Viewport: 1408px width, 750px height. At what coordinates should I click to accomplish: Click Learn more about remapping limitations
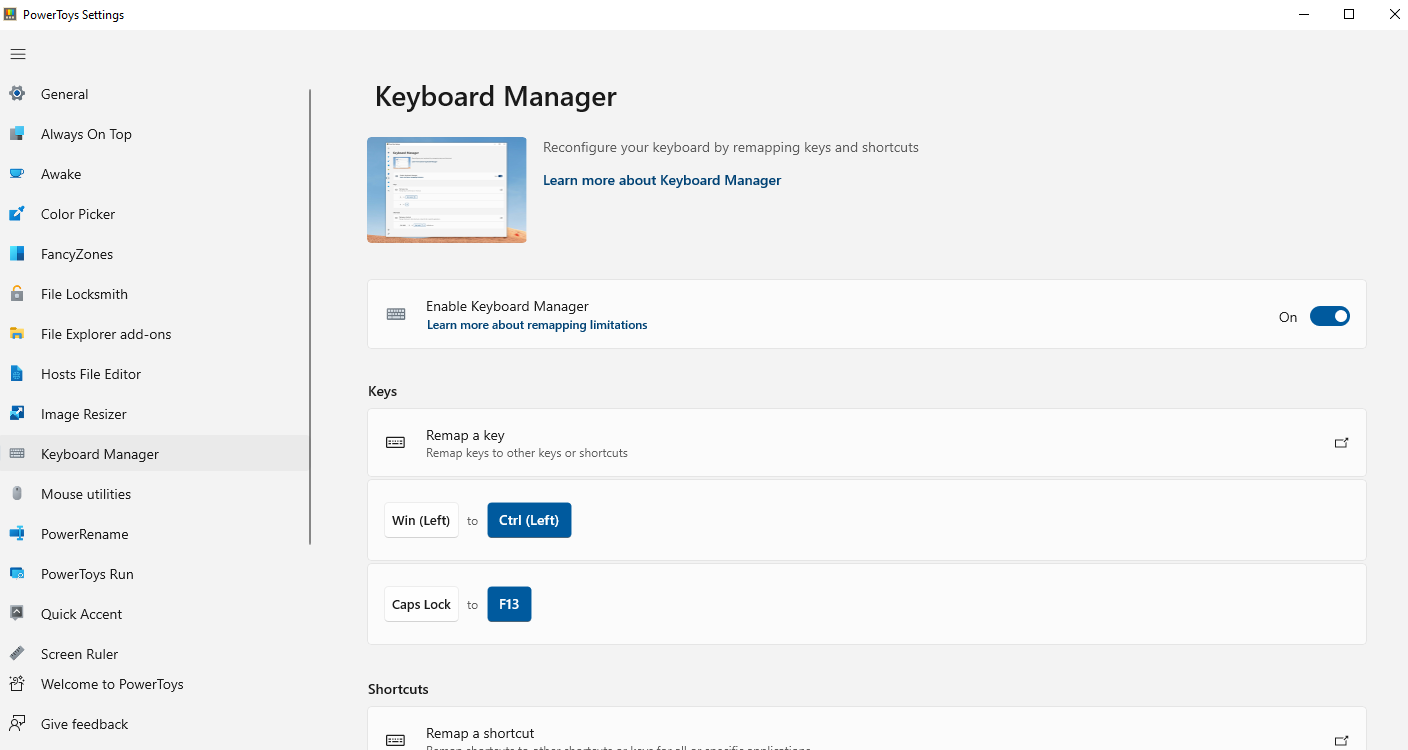pyautogui.click(x=537, y=325)
